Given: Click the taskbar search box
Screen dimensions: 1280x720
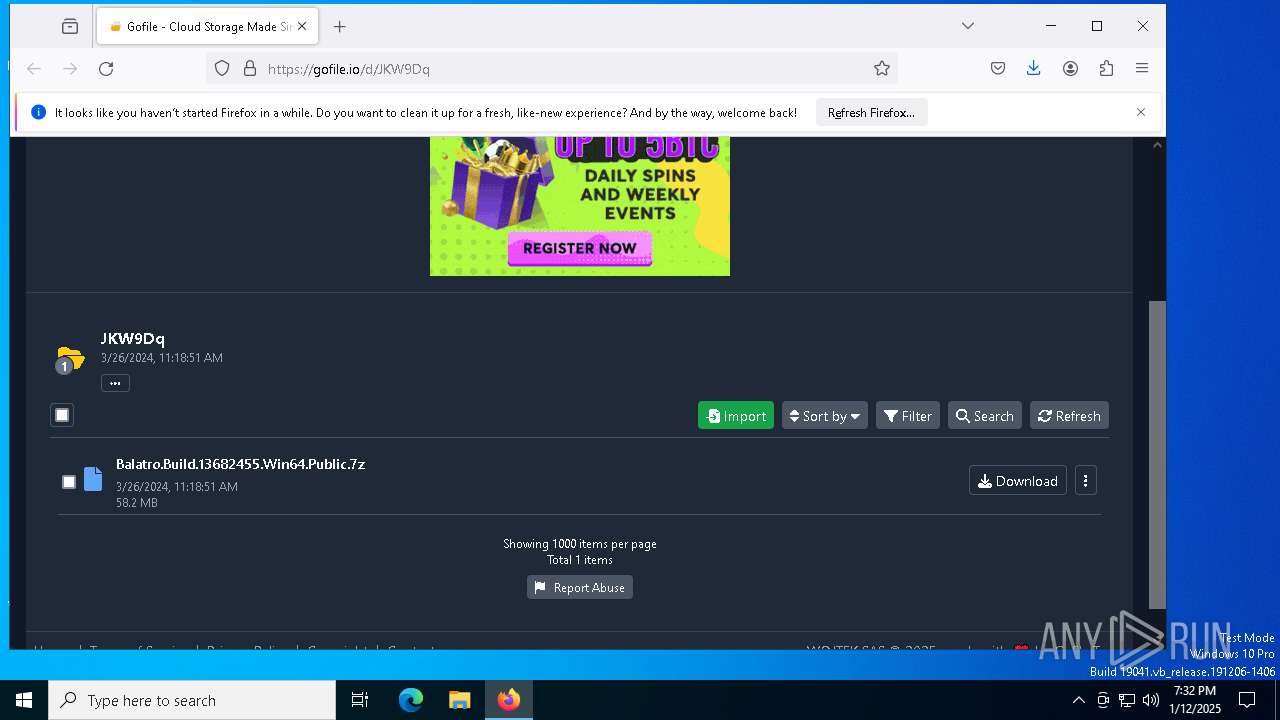Looking at the screenshot, I should (192, 700).
